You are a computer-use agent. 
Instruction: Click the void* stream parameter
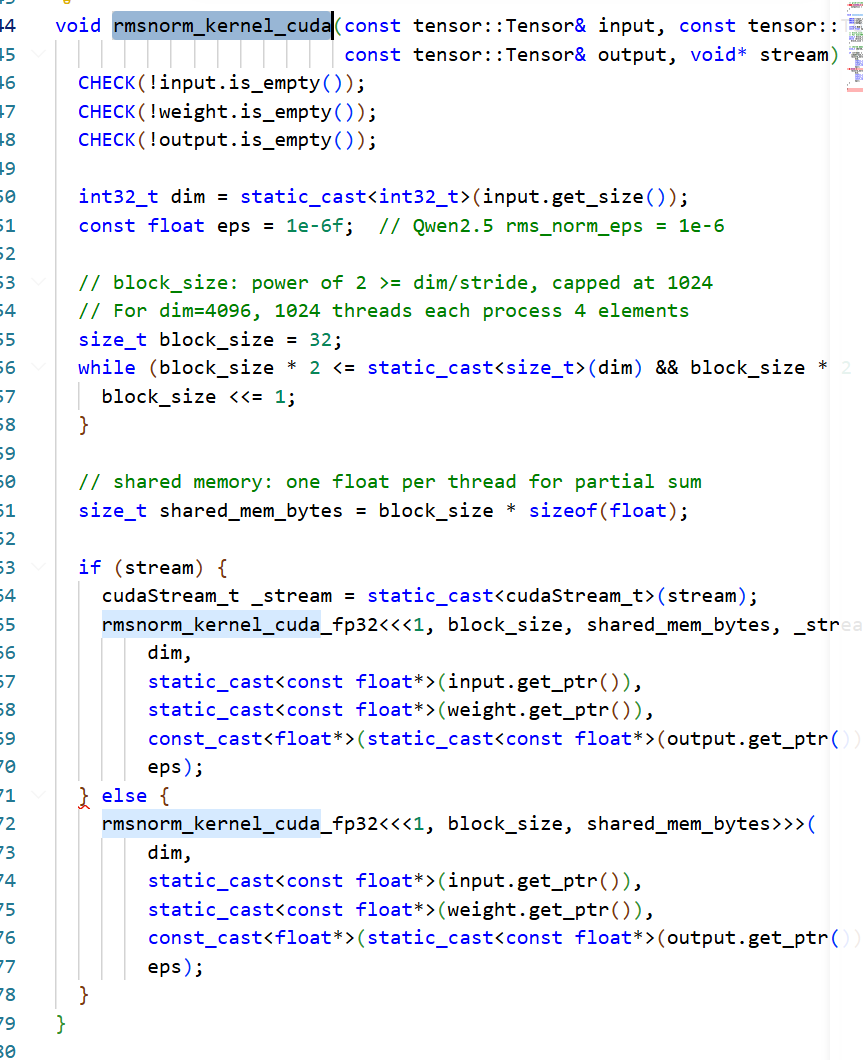point(759,55)
